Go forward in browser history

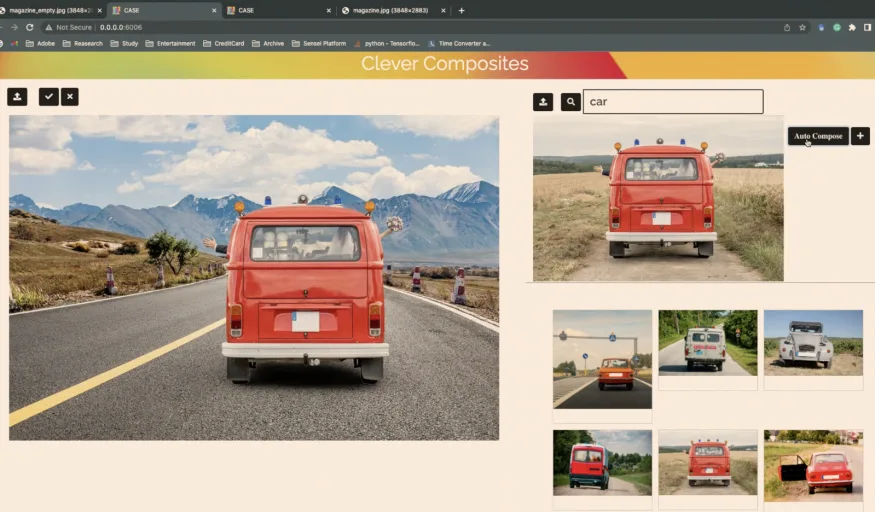14,27
